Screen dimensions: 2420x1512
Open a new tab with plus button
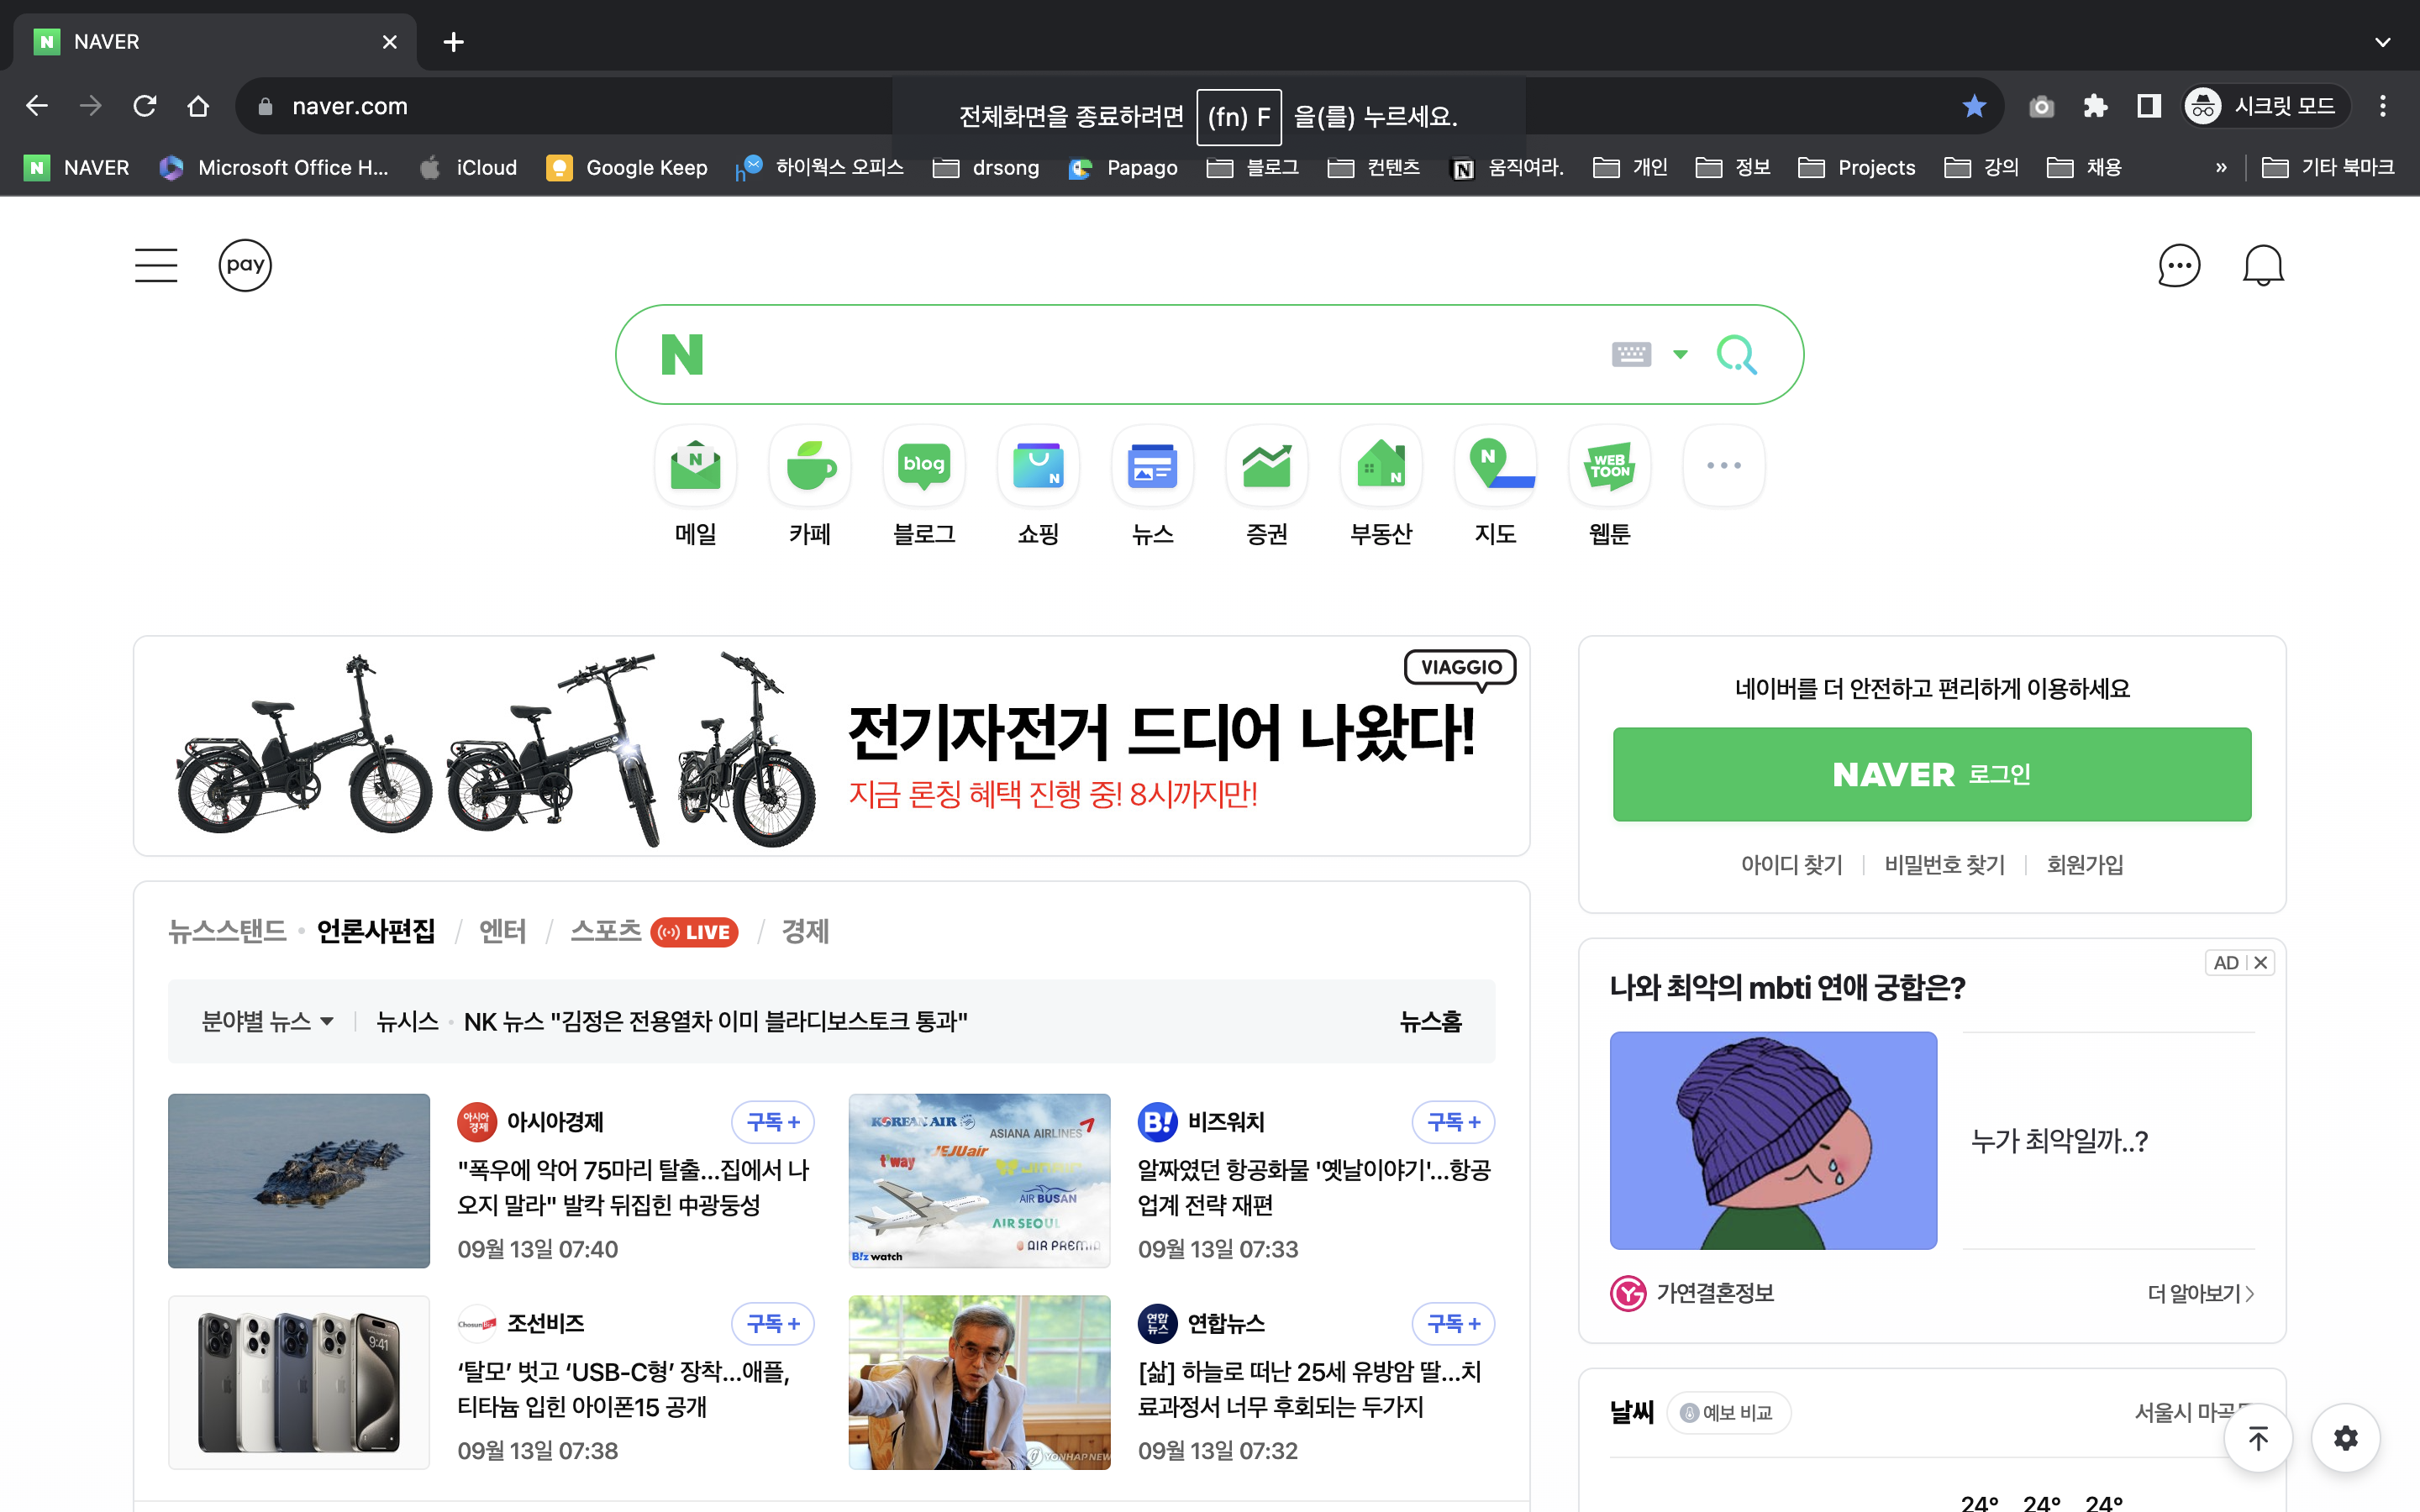[x=453, y=42]
